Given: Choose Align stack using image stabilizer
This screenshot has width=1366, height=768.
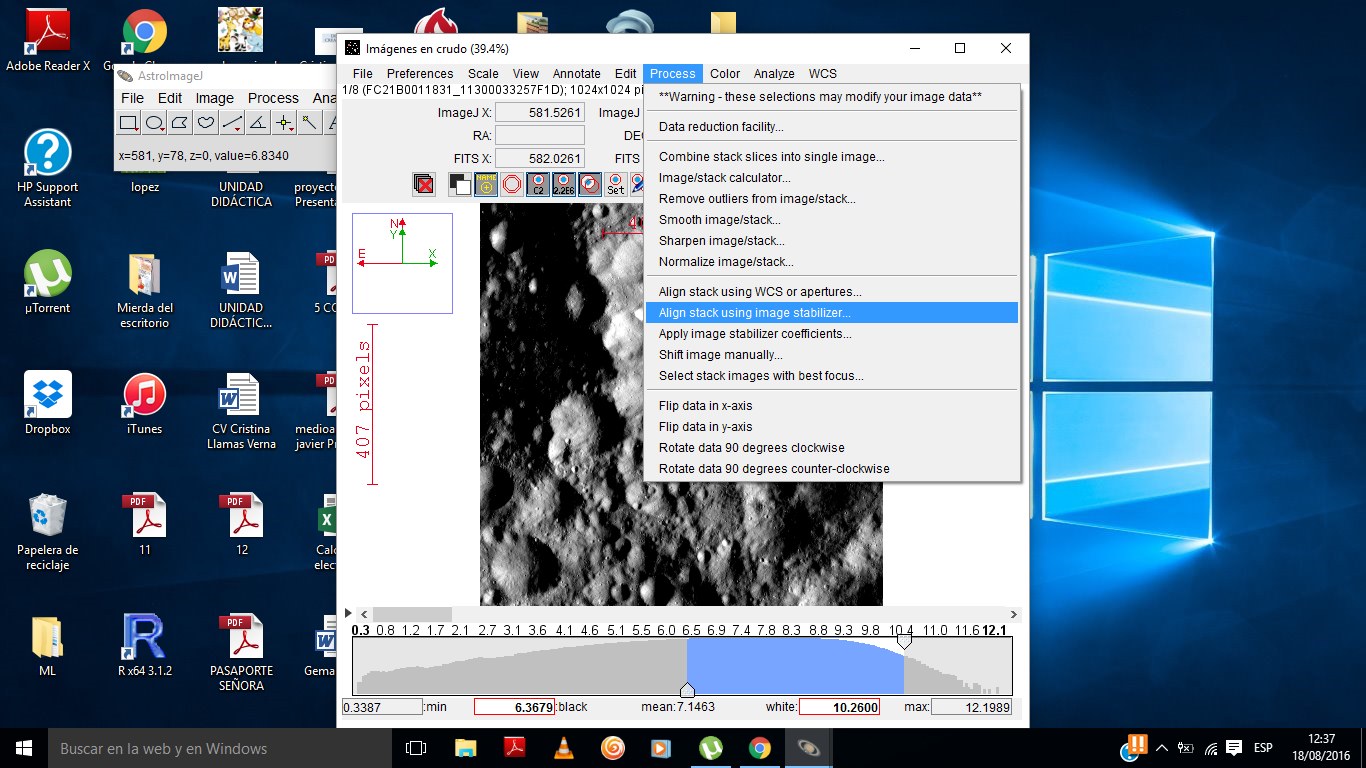Looking at the screenshot, I should (754, 313).
